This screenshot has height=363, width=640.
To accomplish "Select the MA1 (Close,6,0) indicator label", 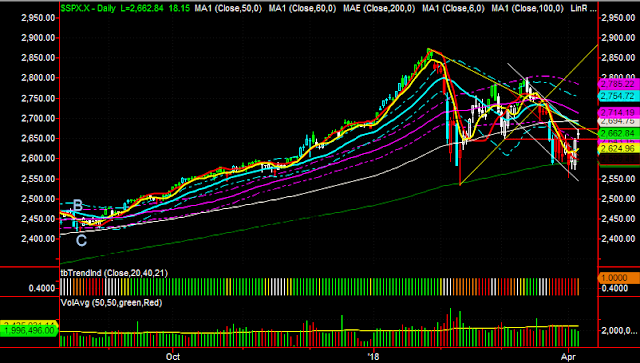I will [x=453, y=8].
